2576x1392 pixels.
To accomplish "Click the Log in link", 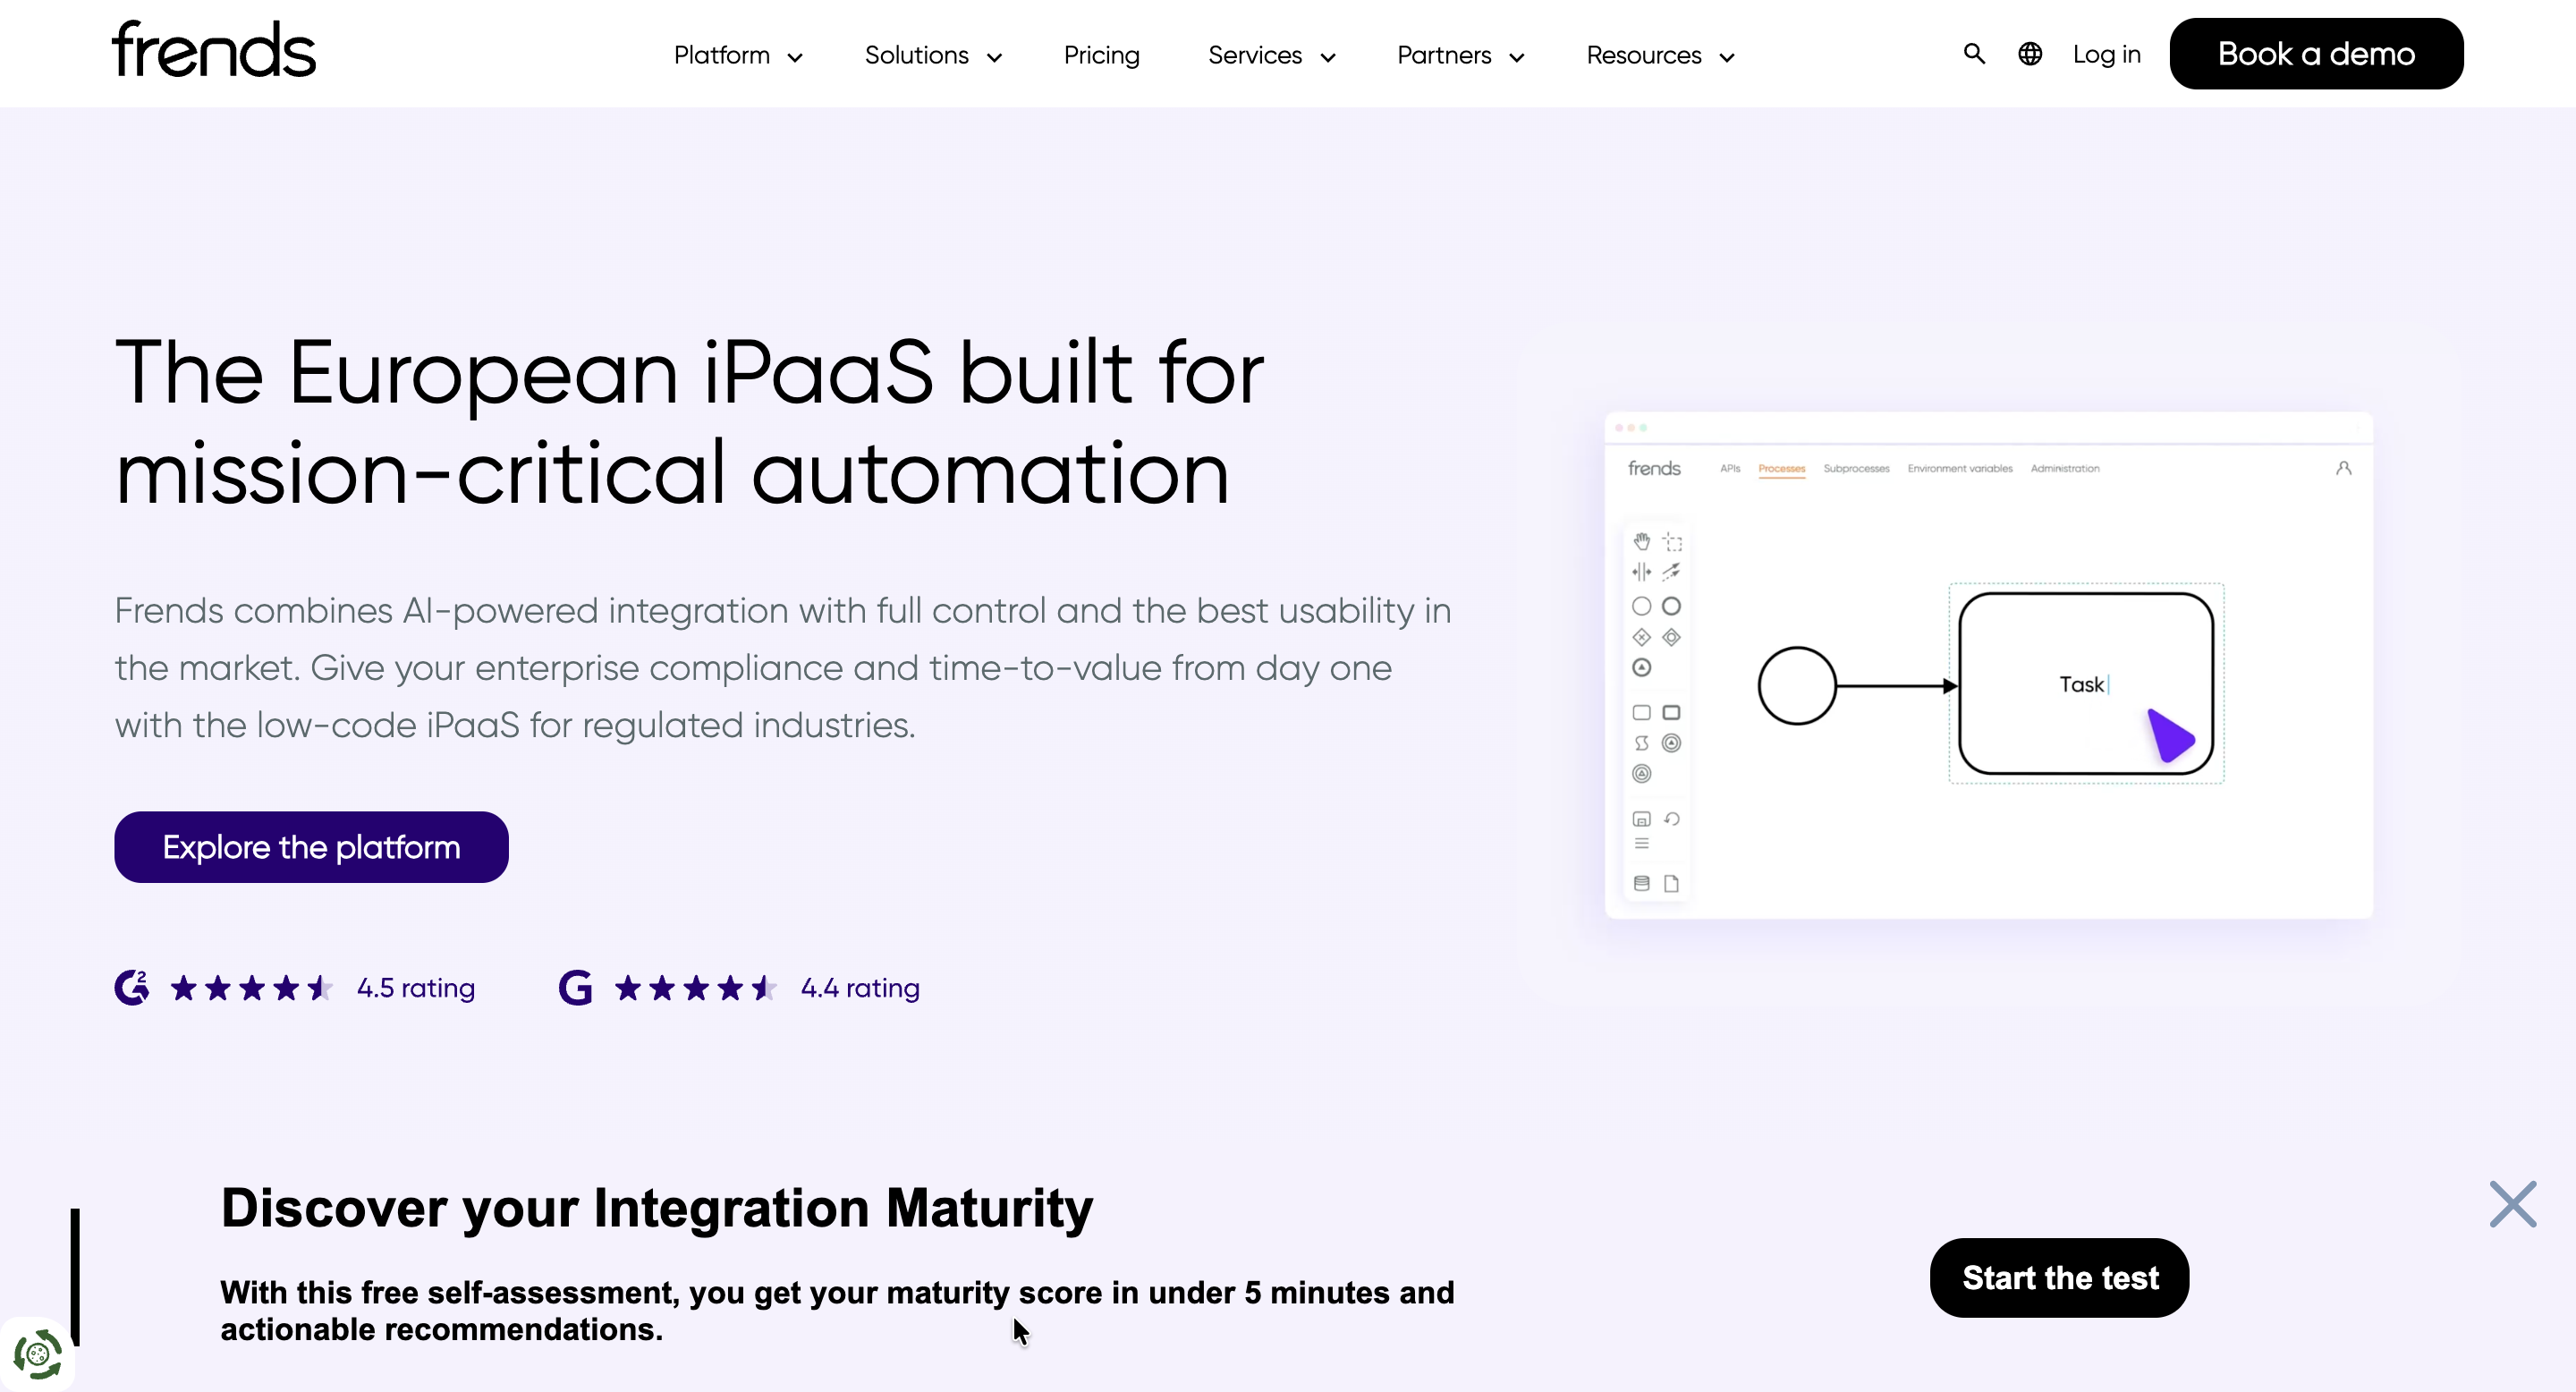I will (2106, 55).
